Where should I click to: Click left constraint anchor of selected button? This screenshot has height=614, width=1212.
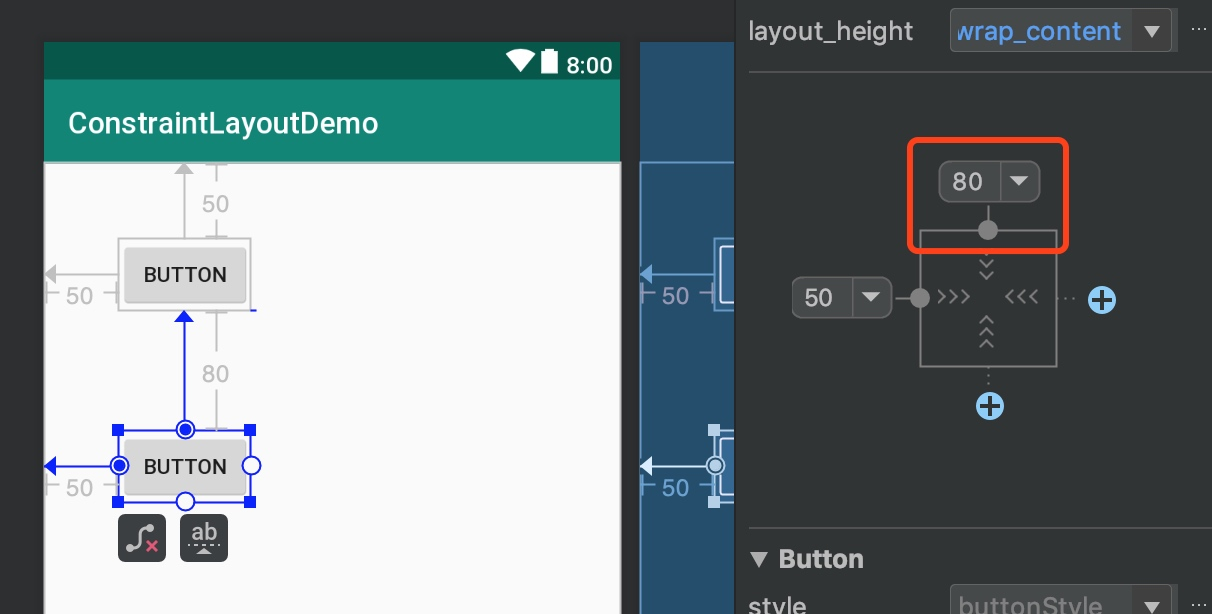tap(119, 466)
